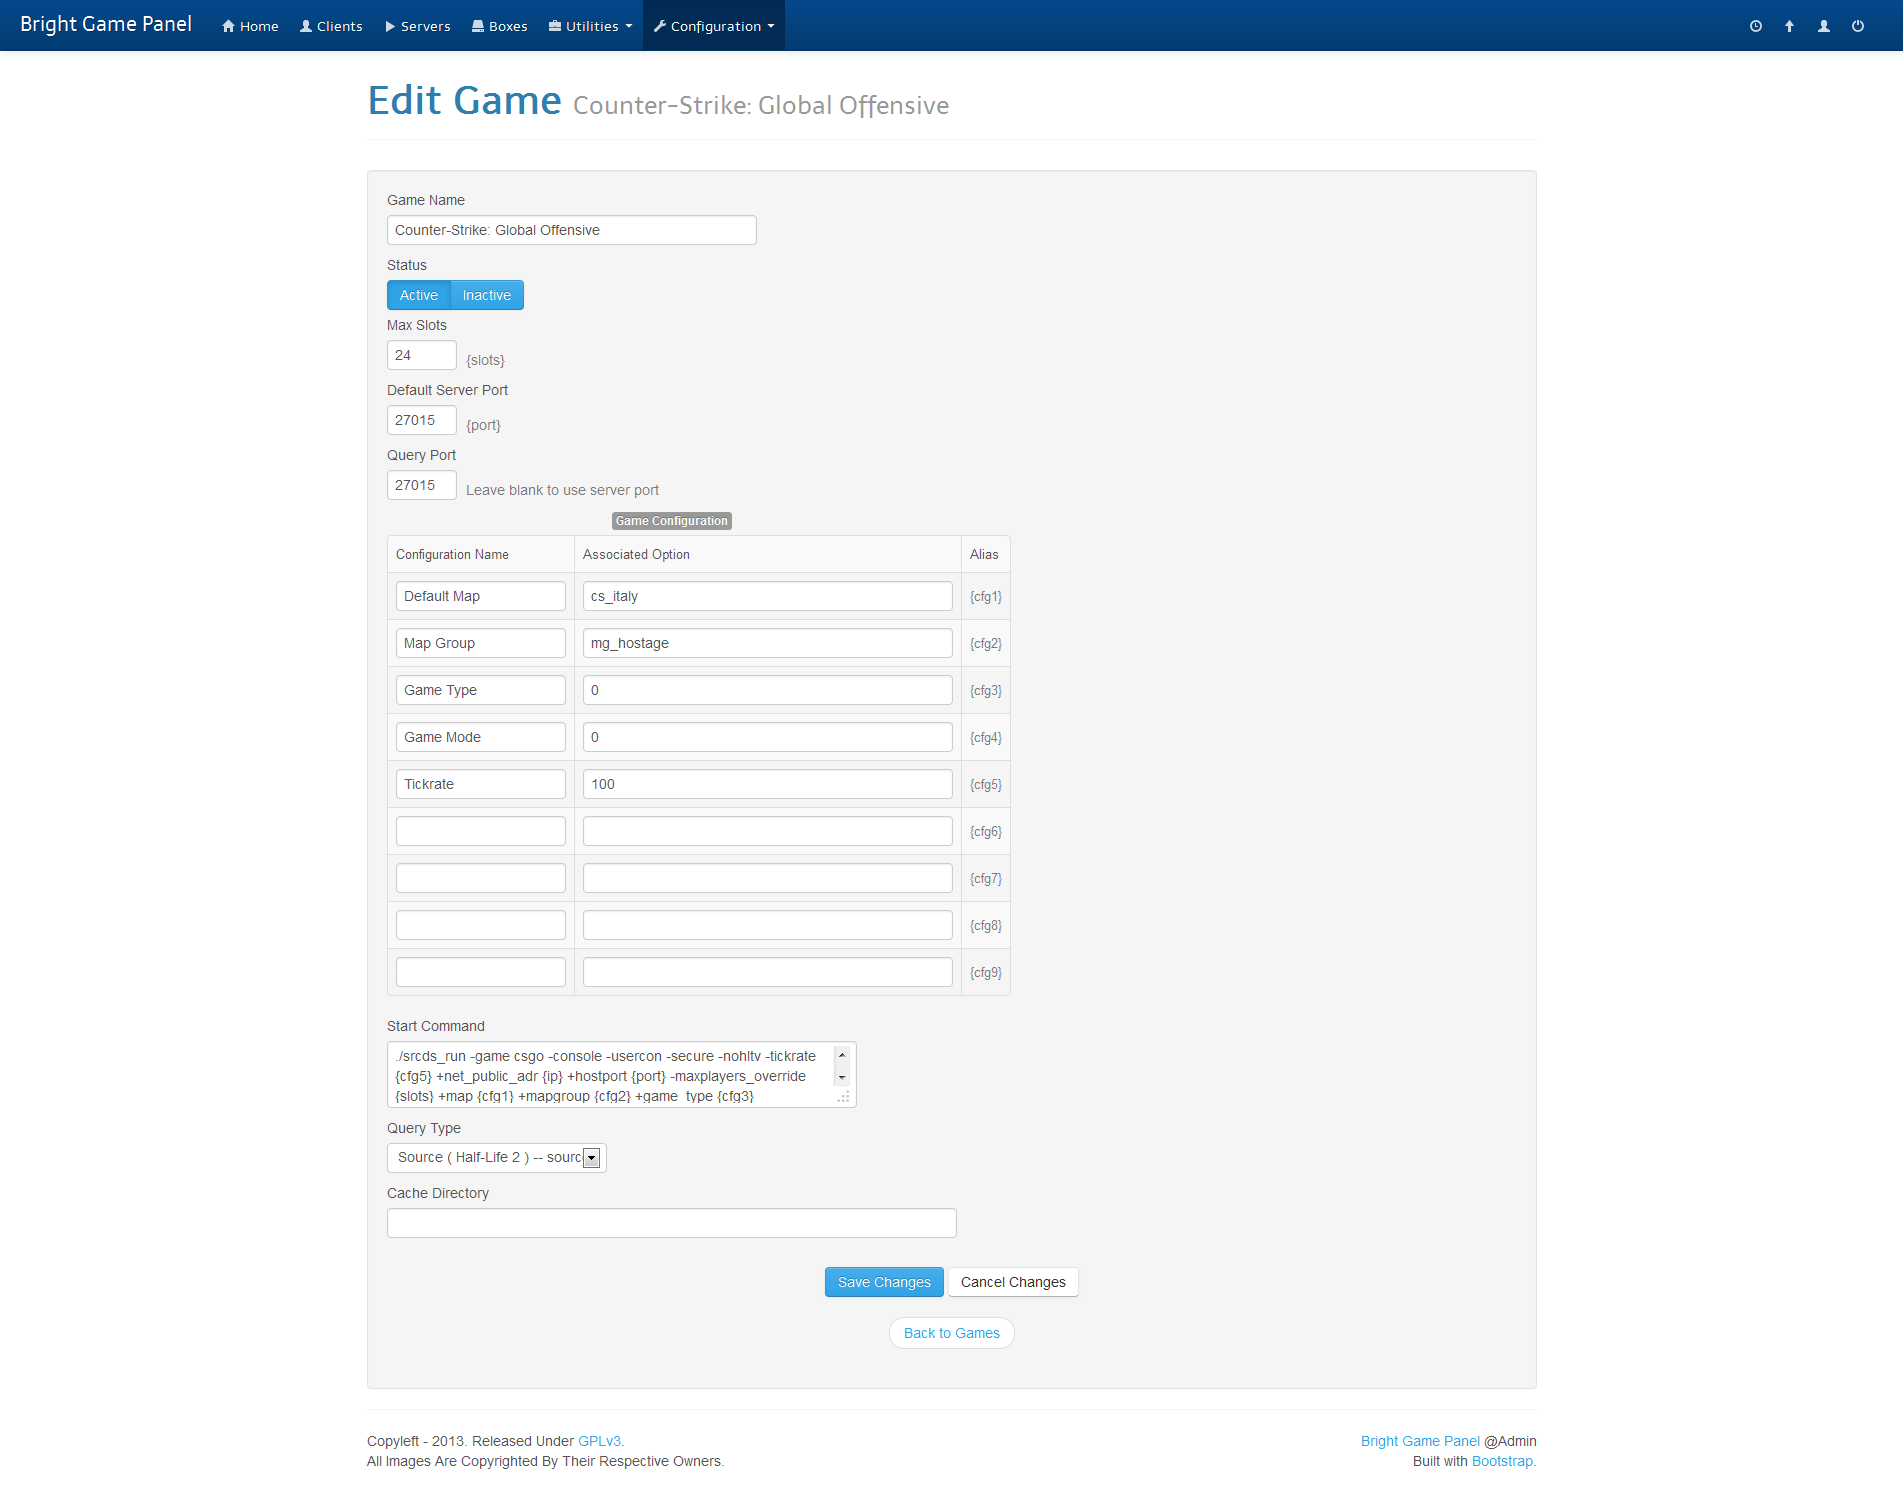The image size is (1903, 1511).
Task: Open the user profile icon top right
Action: tap(1823, 26)
